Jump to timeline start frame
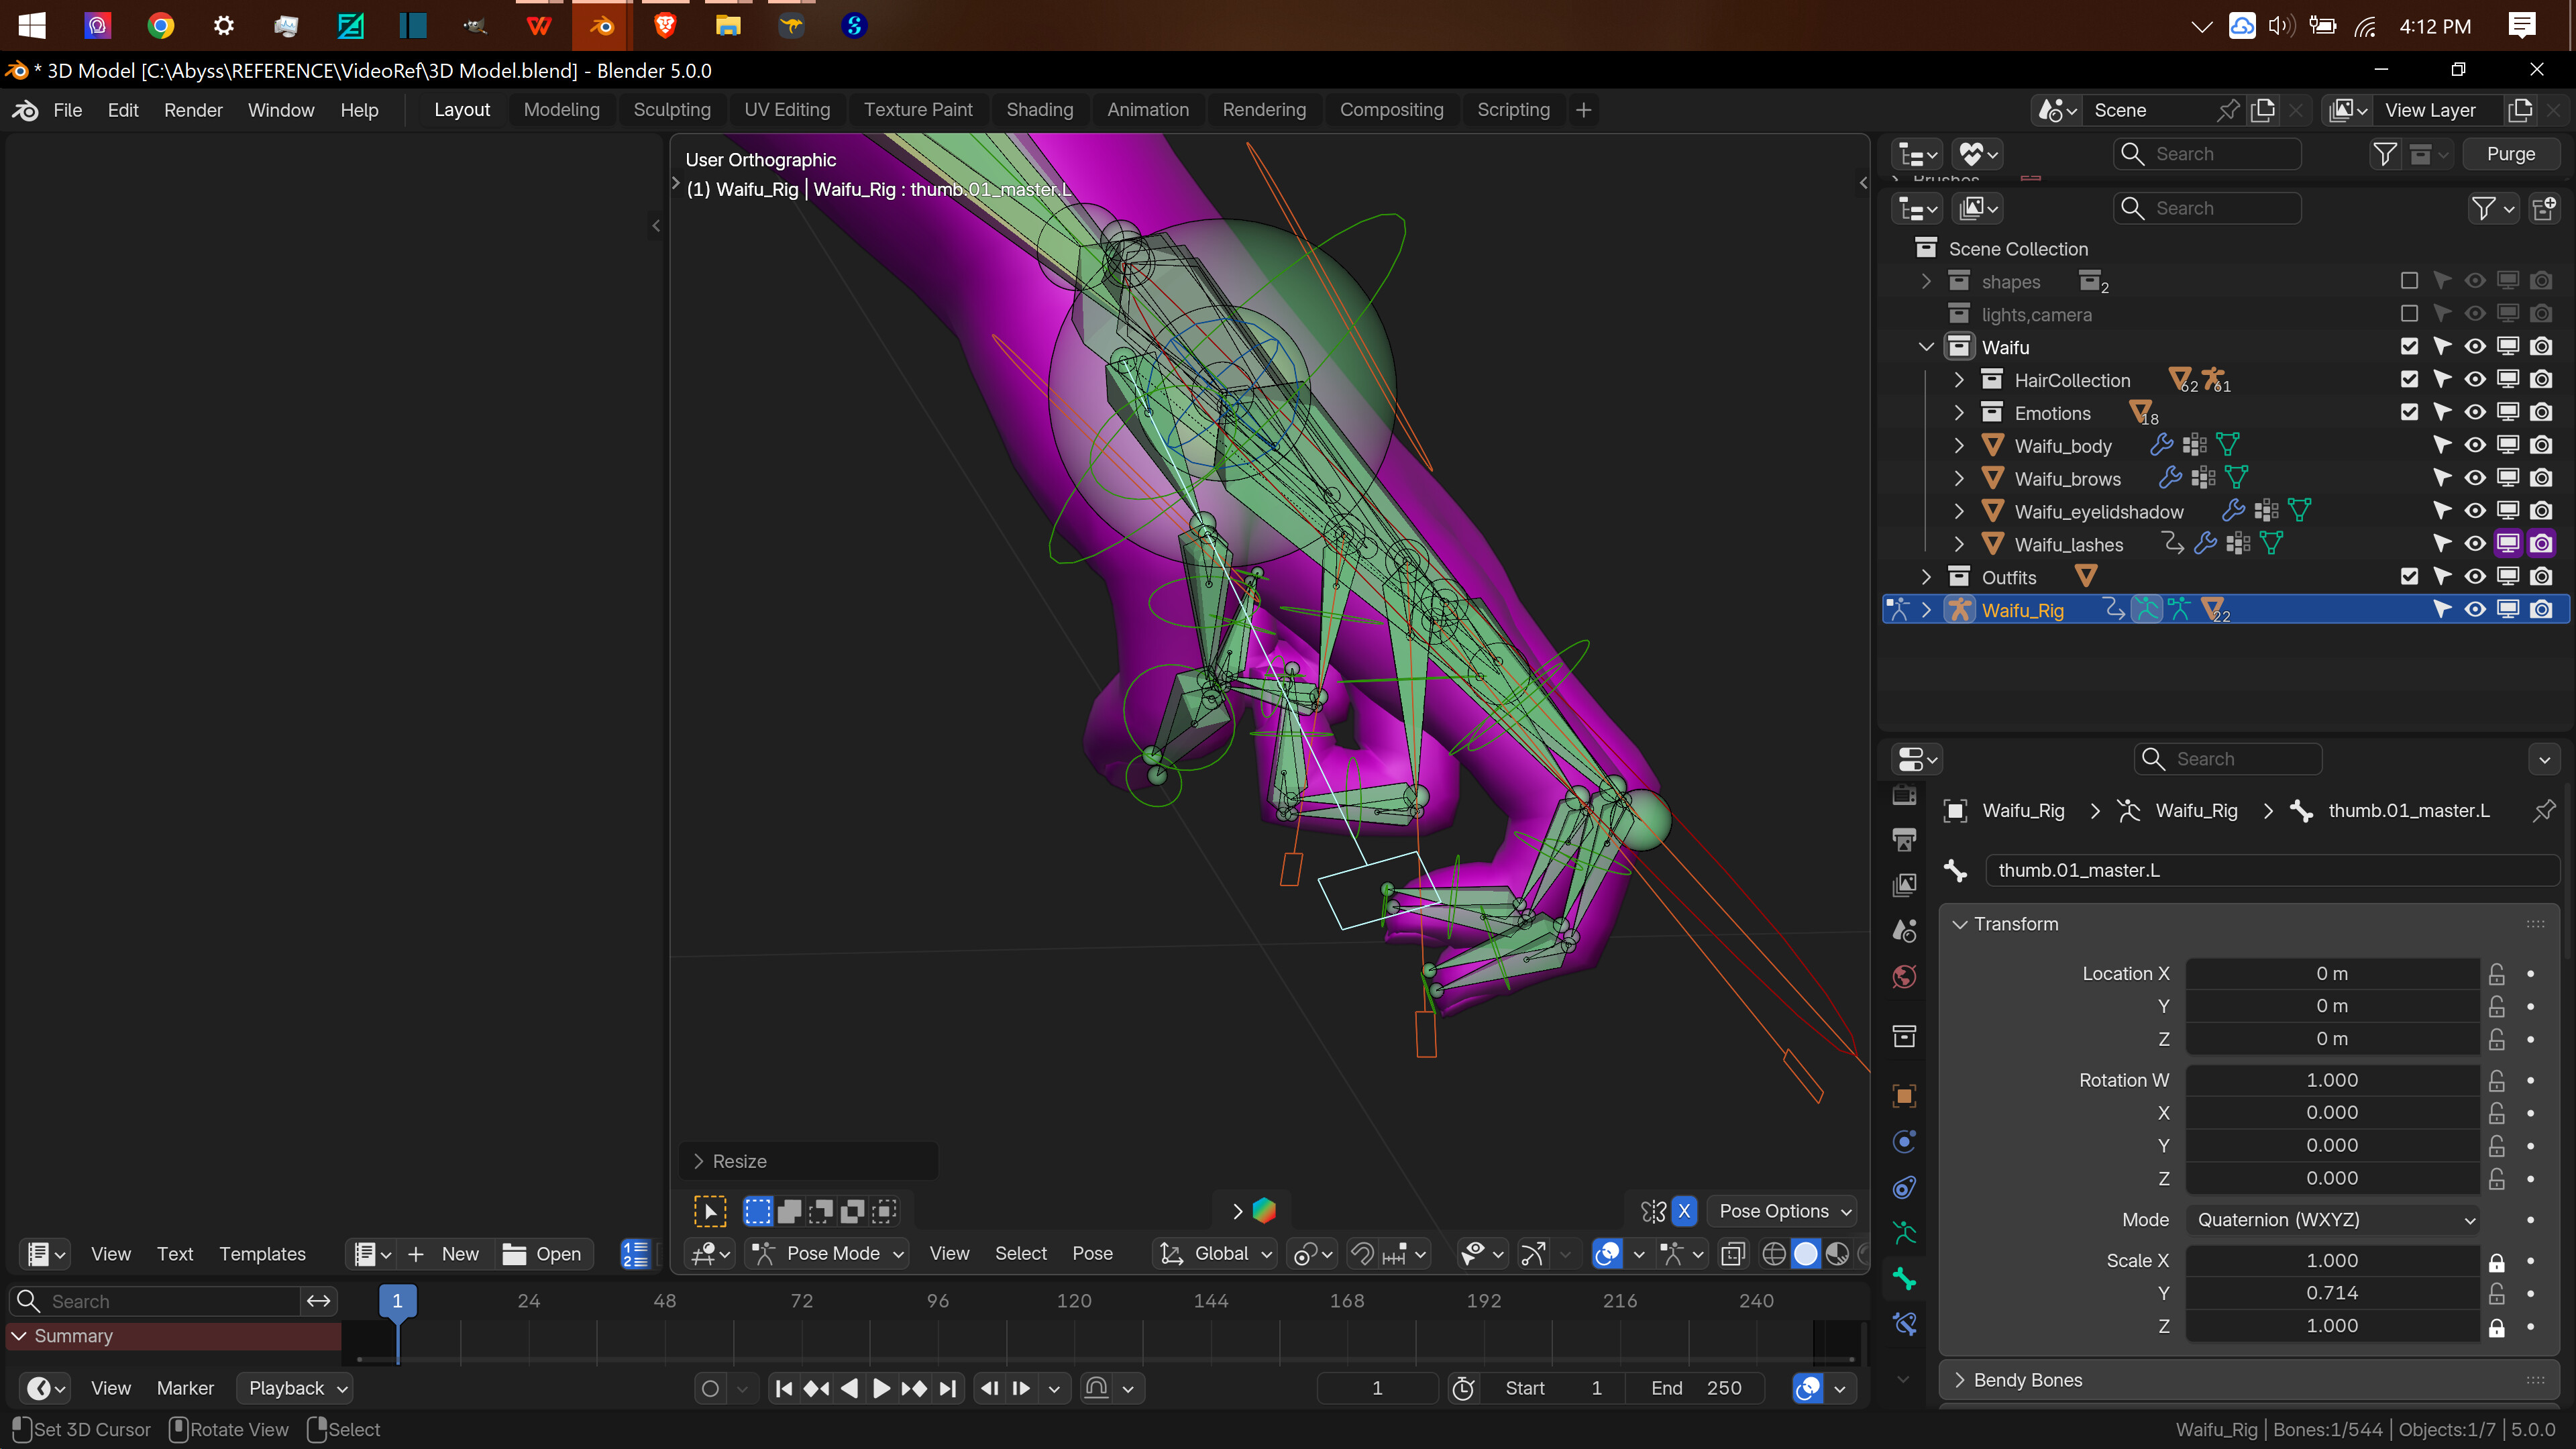The height and width of the screenshot is (1449, 2576). click(784, 1388)
